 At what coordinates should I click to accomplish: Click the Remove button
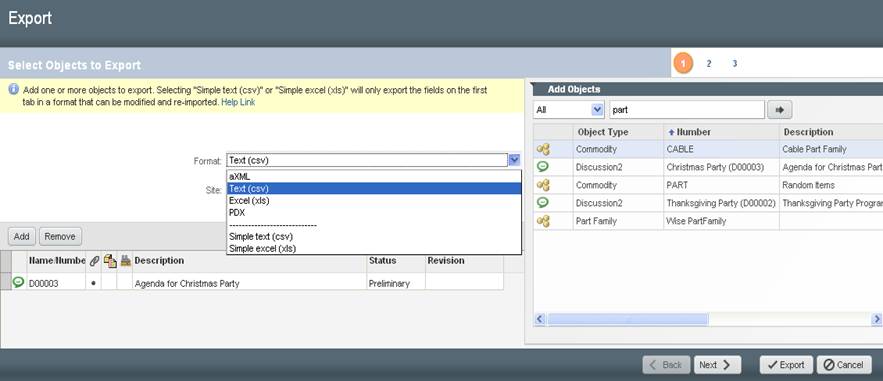60,236
